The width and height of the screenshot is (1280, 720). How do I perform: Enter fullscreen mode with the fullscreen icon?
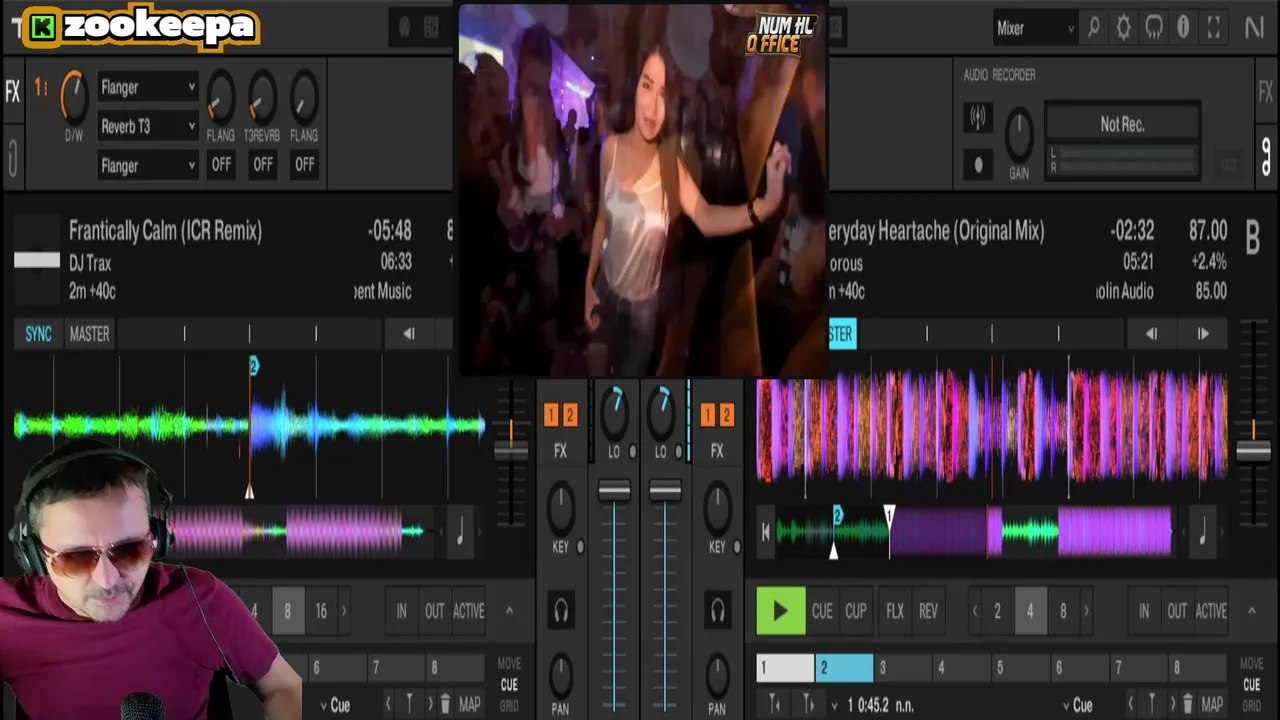(1213, 28)
